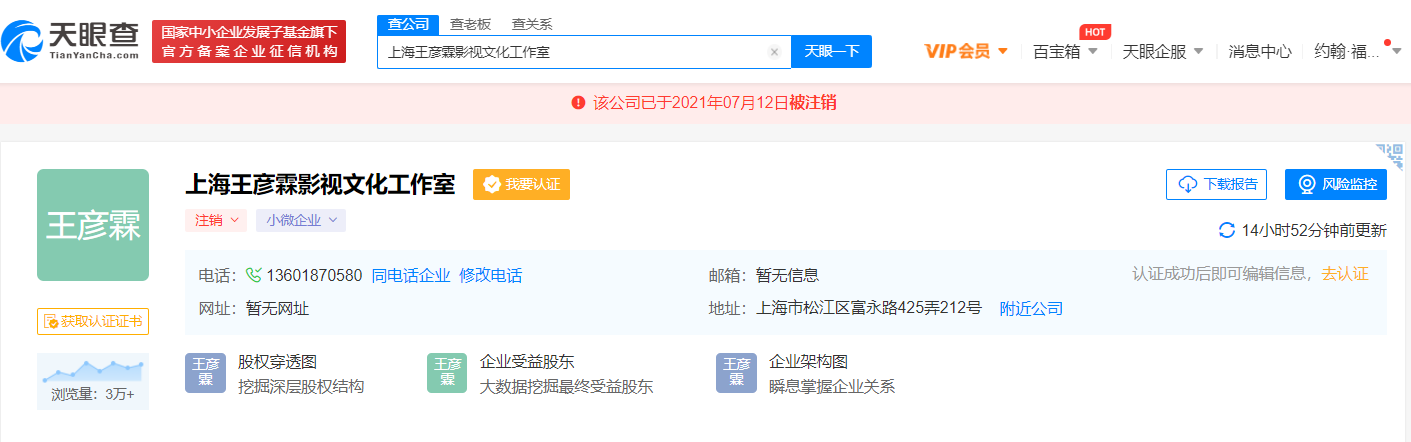This screenshot has width=1411, height=442.
Task: Click the 被注销 text in the notice bar
Action: [812, 103]
